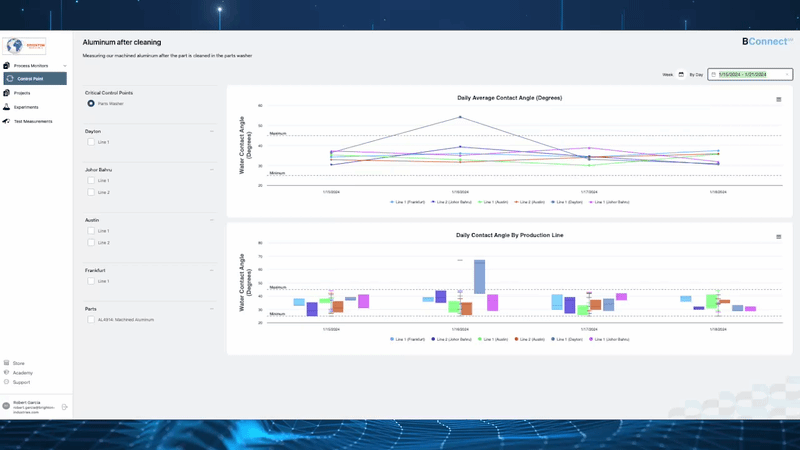Click 'Daily Average Contact Angle (Degrees)' chart title
The image size is (800, 450).
(x=510, y=98)
